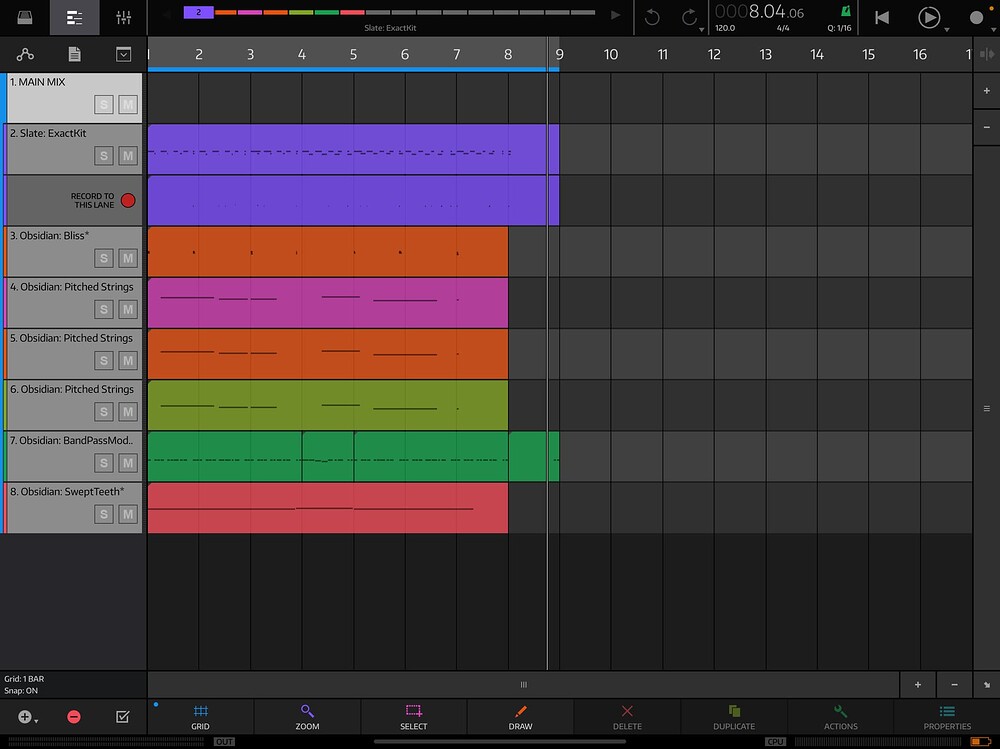Solo Slate: ExactKit track

pos(104,156)
